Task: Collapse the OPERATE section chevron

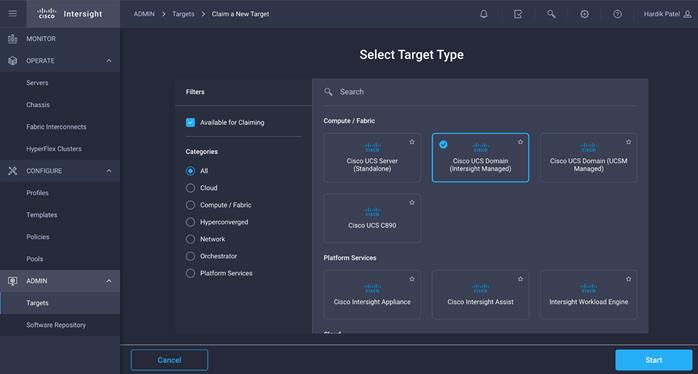Action: click(109, 61)
